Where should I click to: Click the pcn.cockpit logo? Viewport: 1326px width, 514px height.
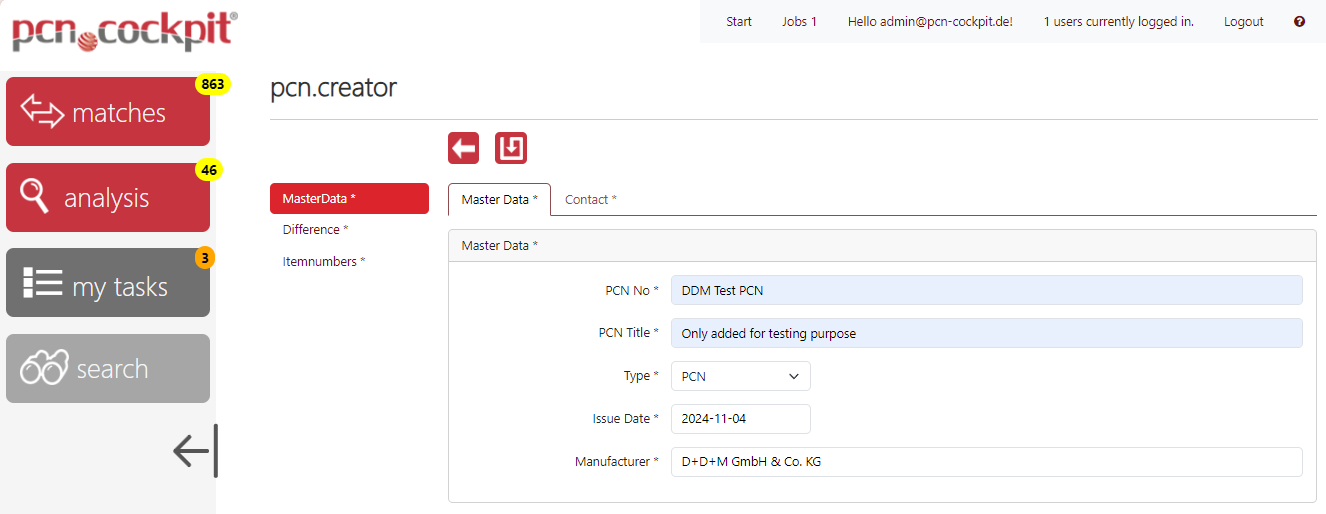tap(124, 31)
